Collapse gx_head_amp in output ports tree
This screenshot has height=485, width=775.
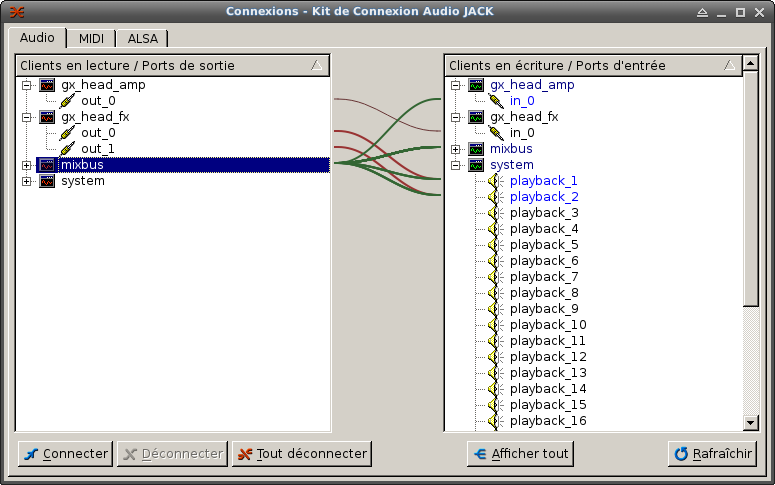click(x=27, y=86)
